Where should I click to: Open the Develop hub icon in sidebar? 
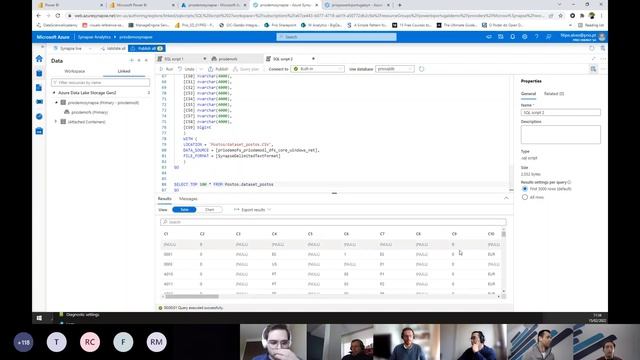[39, 88]
